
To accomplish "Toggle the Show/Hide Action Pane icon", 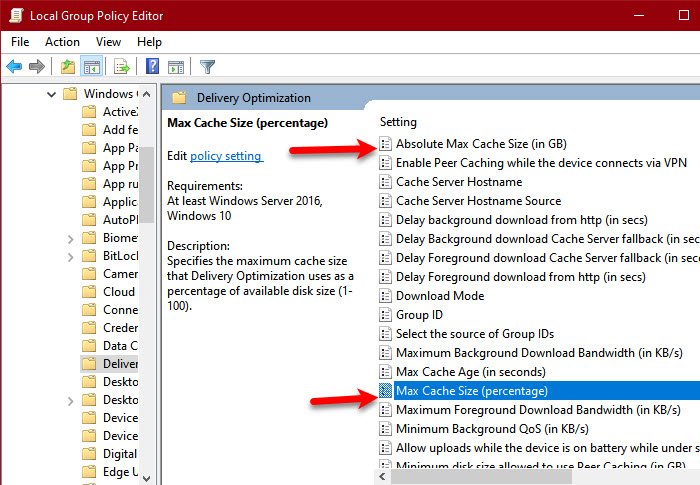I will 176,67.
